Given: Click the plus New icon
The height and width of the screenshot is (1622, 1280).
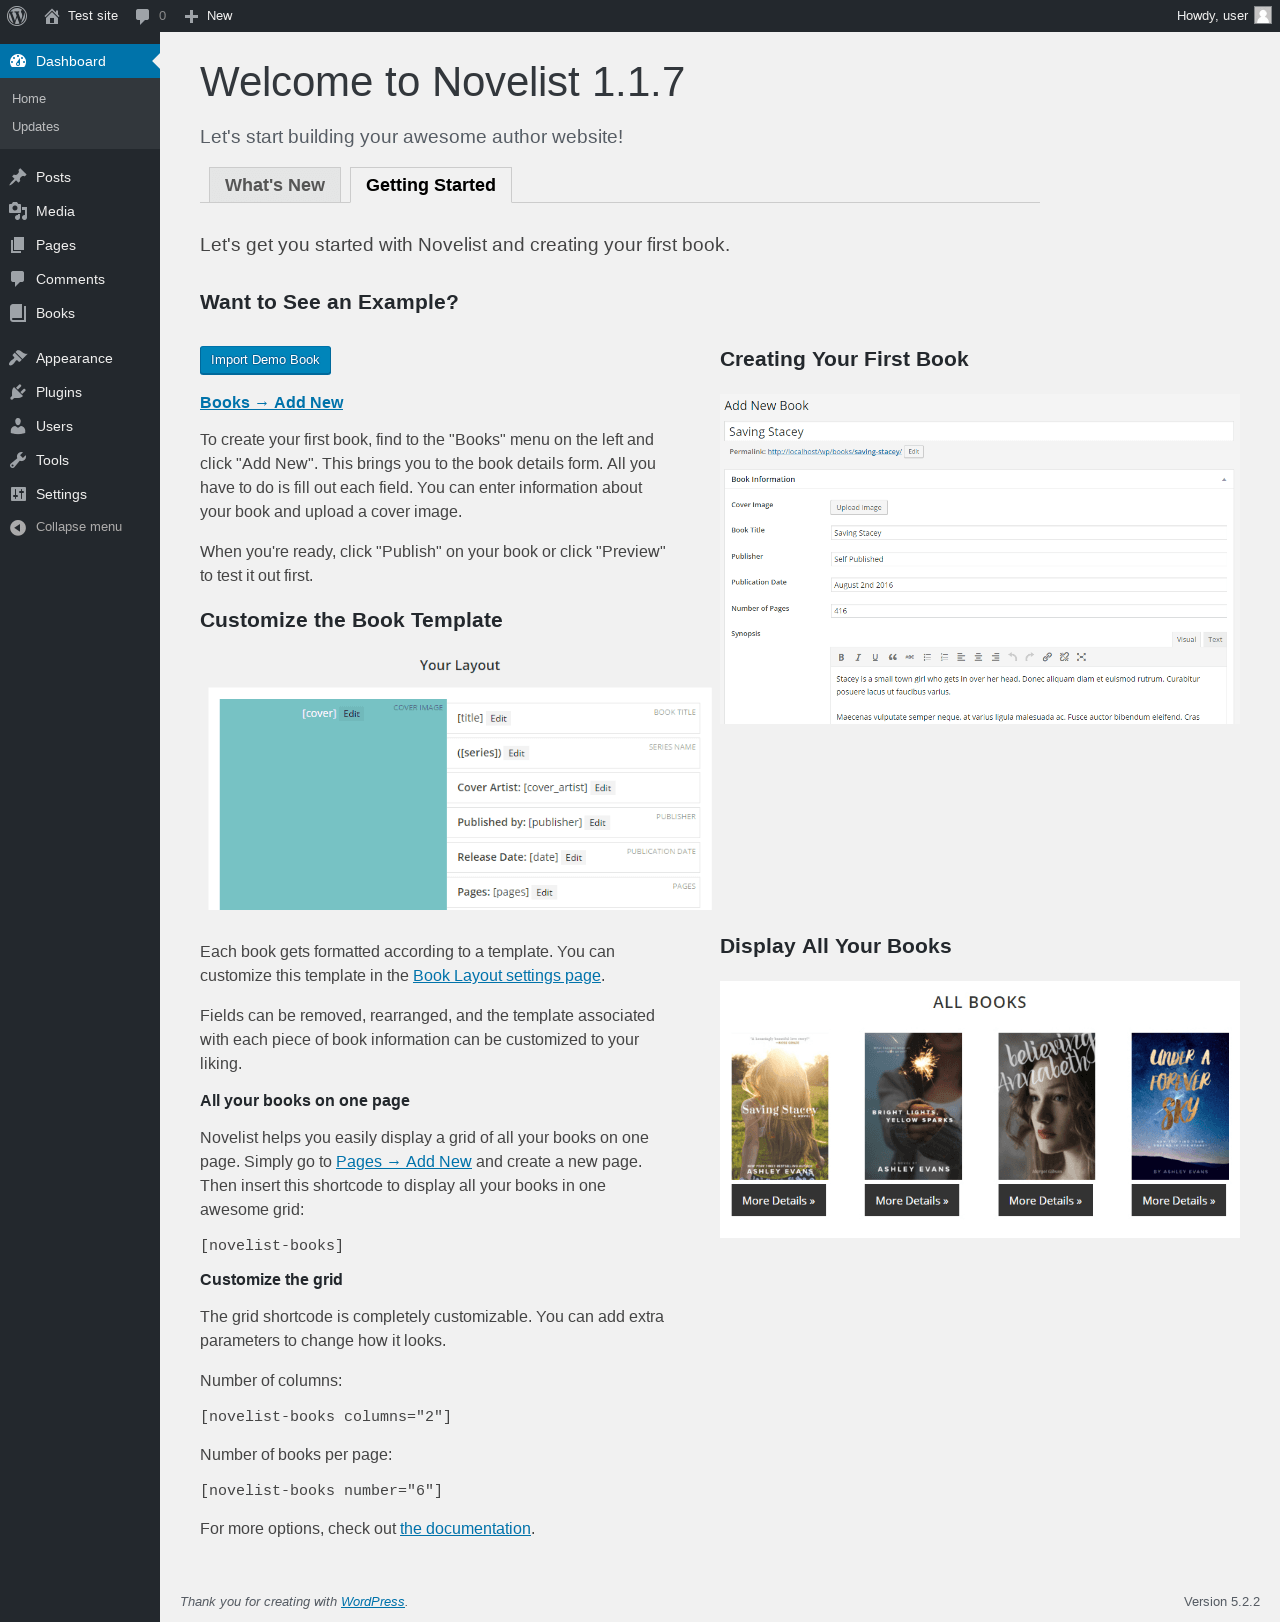Looking at the screenshot, I should coord(192,16).
